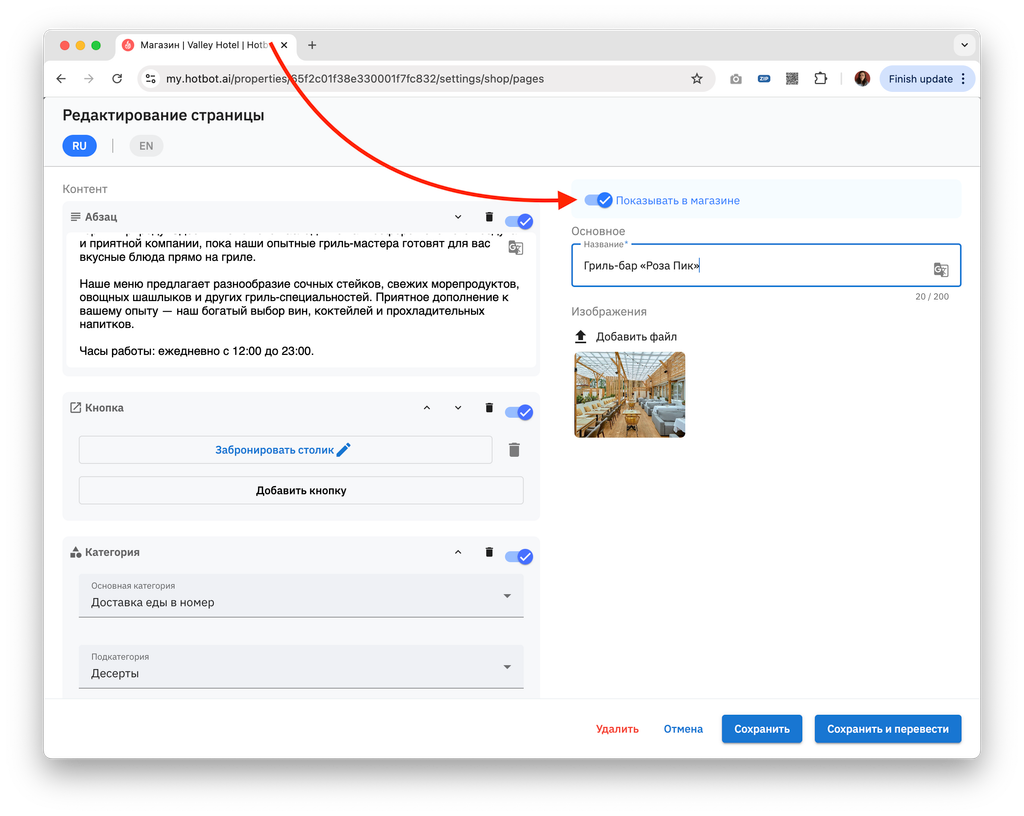1024x816 pixels.
Task: Click Забронировать столик button
Action: [x=285, y=450]
